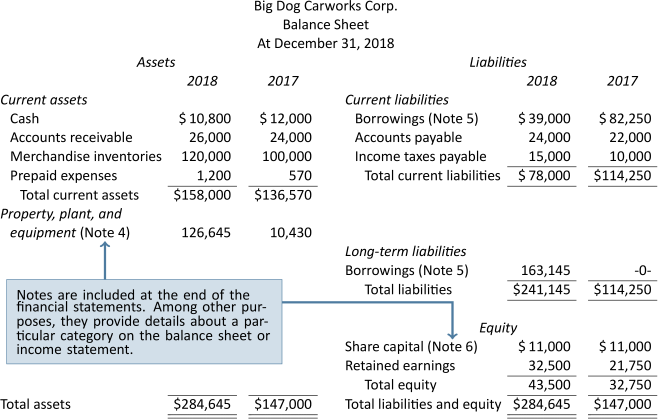The height and width of the screenshot is (419, 658).
Task: Select the $241,145 total liabilities value
Action: [x=542, y=290]
